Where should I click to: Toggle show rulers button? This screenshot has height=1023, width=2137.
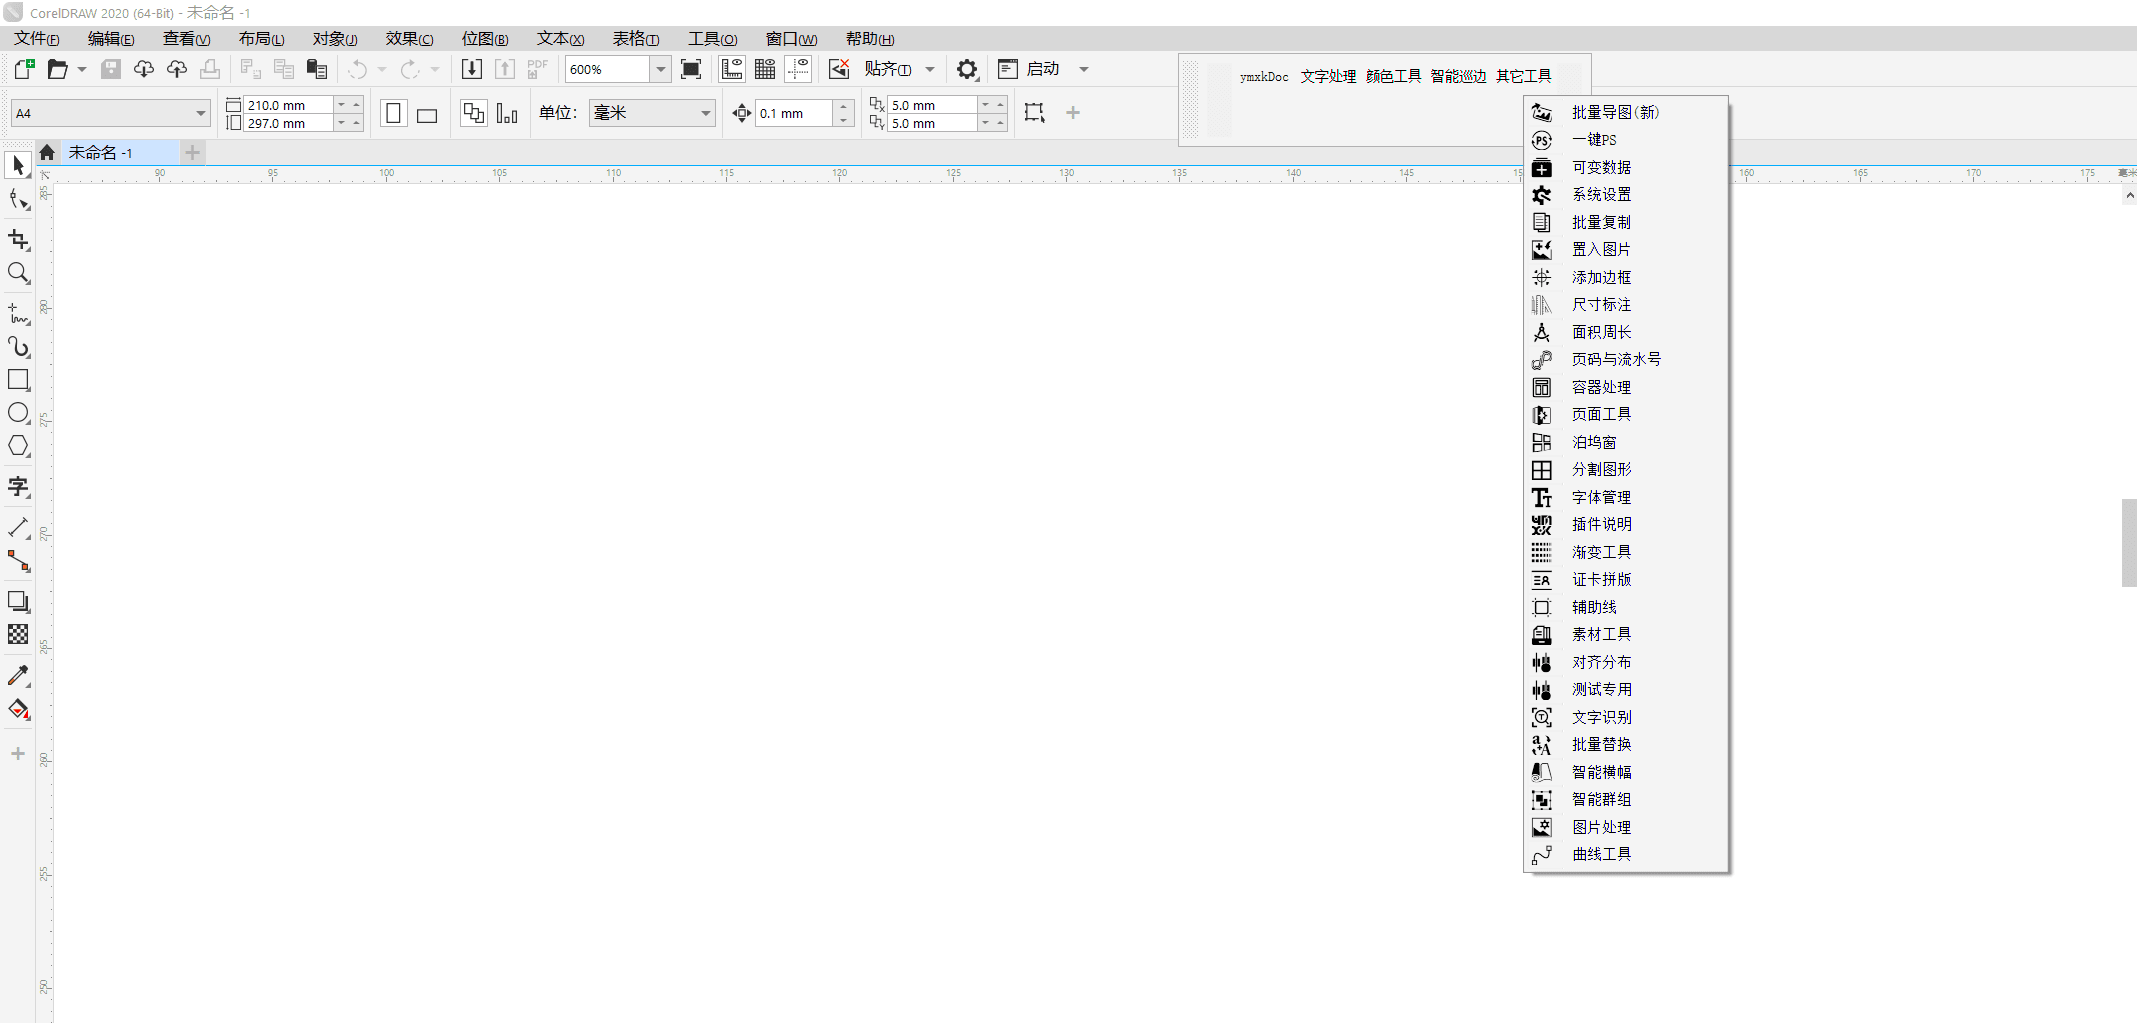[x=732, y=69]
